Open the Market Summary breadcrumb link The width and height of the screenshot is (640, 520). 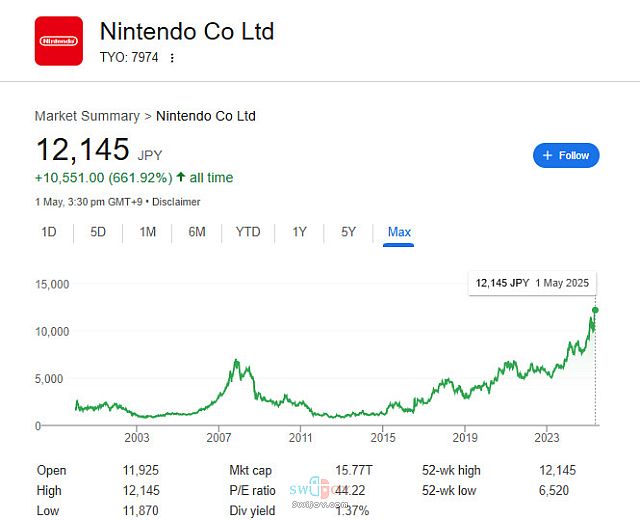point(87,116)
